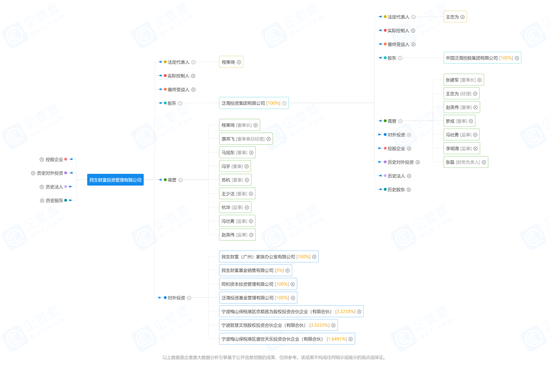Click circle icon on 泛海投资集团有限公司 card
The image size is (550, 366).
284,103
